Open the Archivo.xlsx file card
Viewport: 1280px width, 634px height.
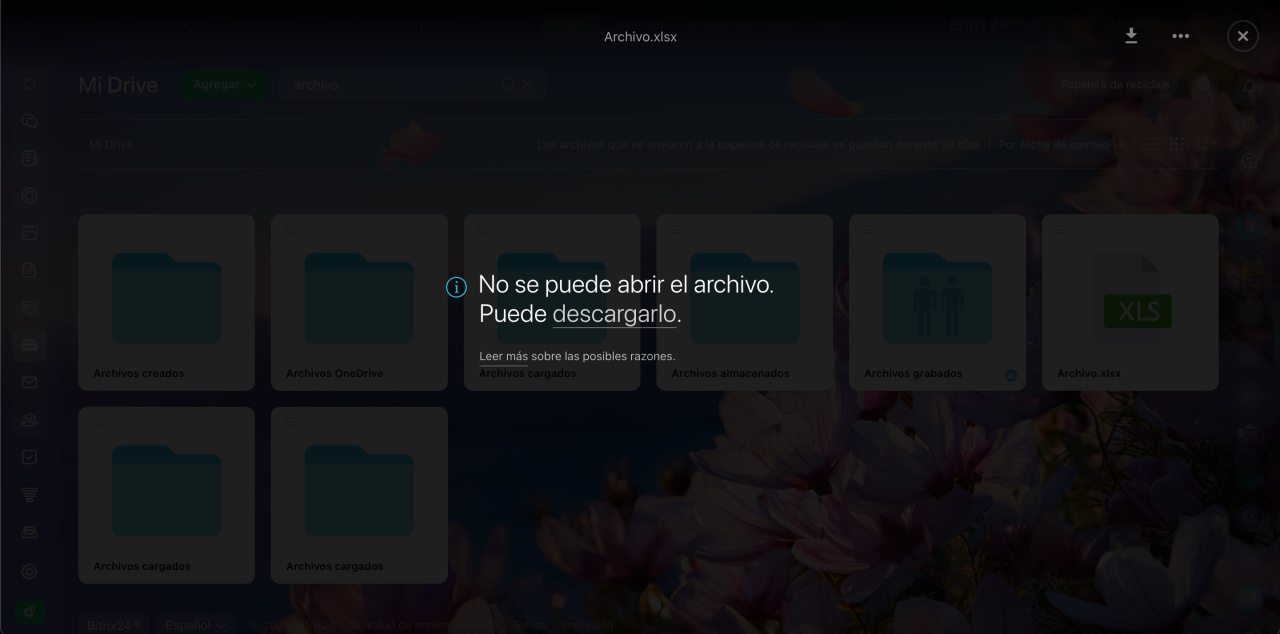[1130, 302]
